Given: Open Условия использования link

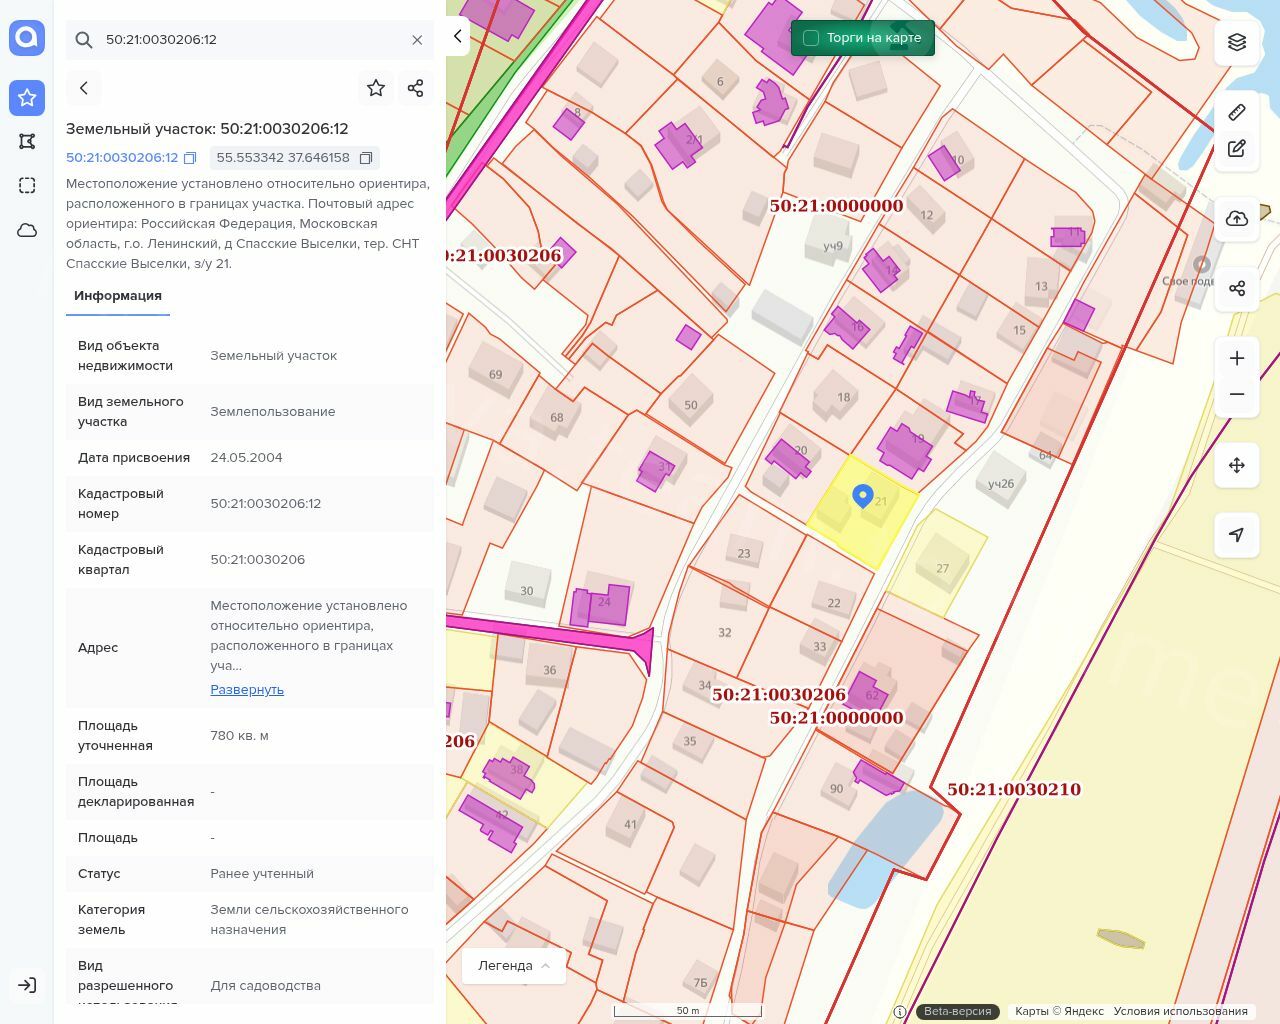Looking at the screenshot, I should [1180, 1011].
